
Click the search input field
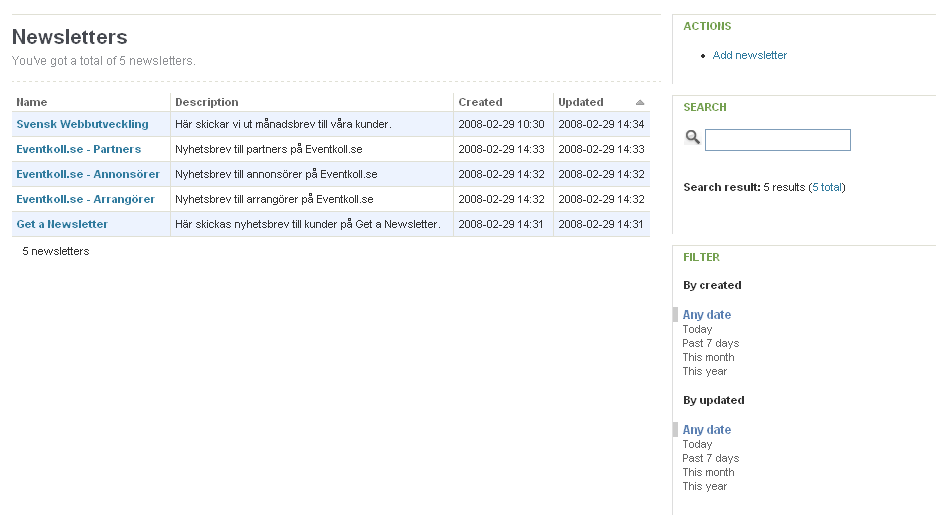click(777, 140)
